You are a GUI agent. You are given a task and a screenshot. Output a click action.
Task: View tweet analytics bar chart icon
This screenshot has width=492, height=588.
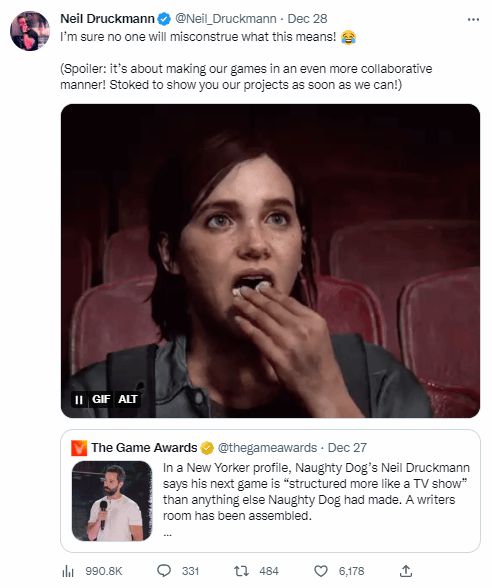[68, 571]
